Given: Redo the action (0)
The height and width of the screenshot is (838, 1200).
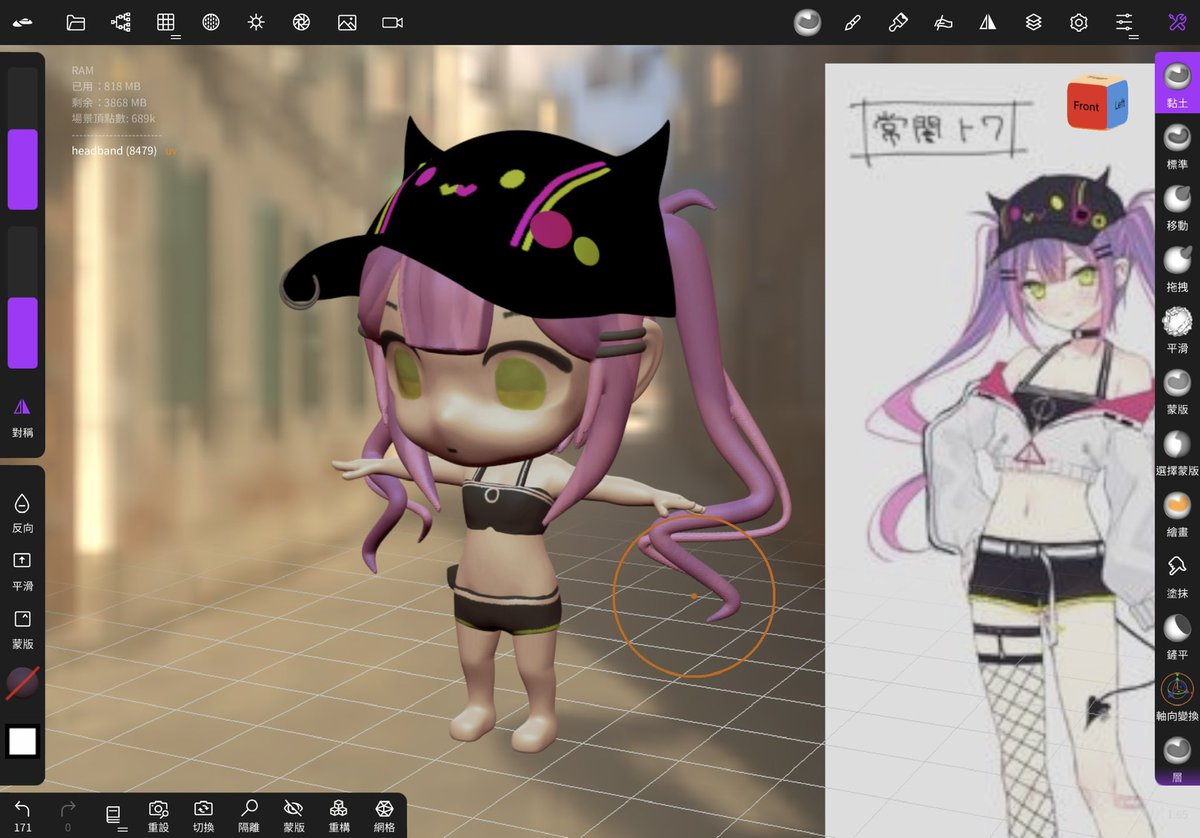Looking at the screenshot, I should click(x=68, y=814).
